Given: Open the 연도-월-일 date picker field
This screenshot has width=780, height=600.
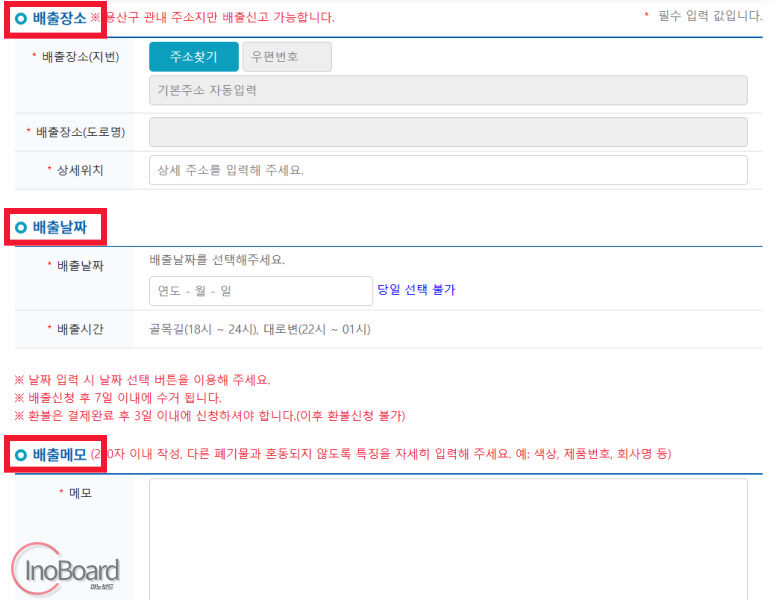Looking at the screenshot, I should (x=261, y=291).
